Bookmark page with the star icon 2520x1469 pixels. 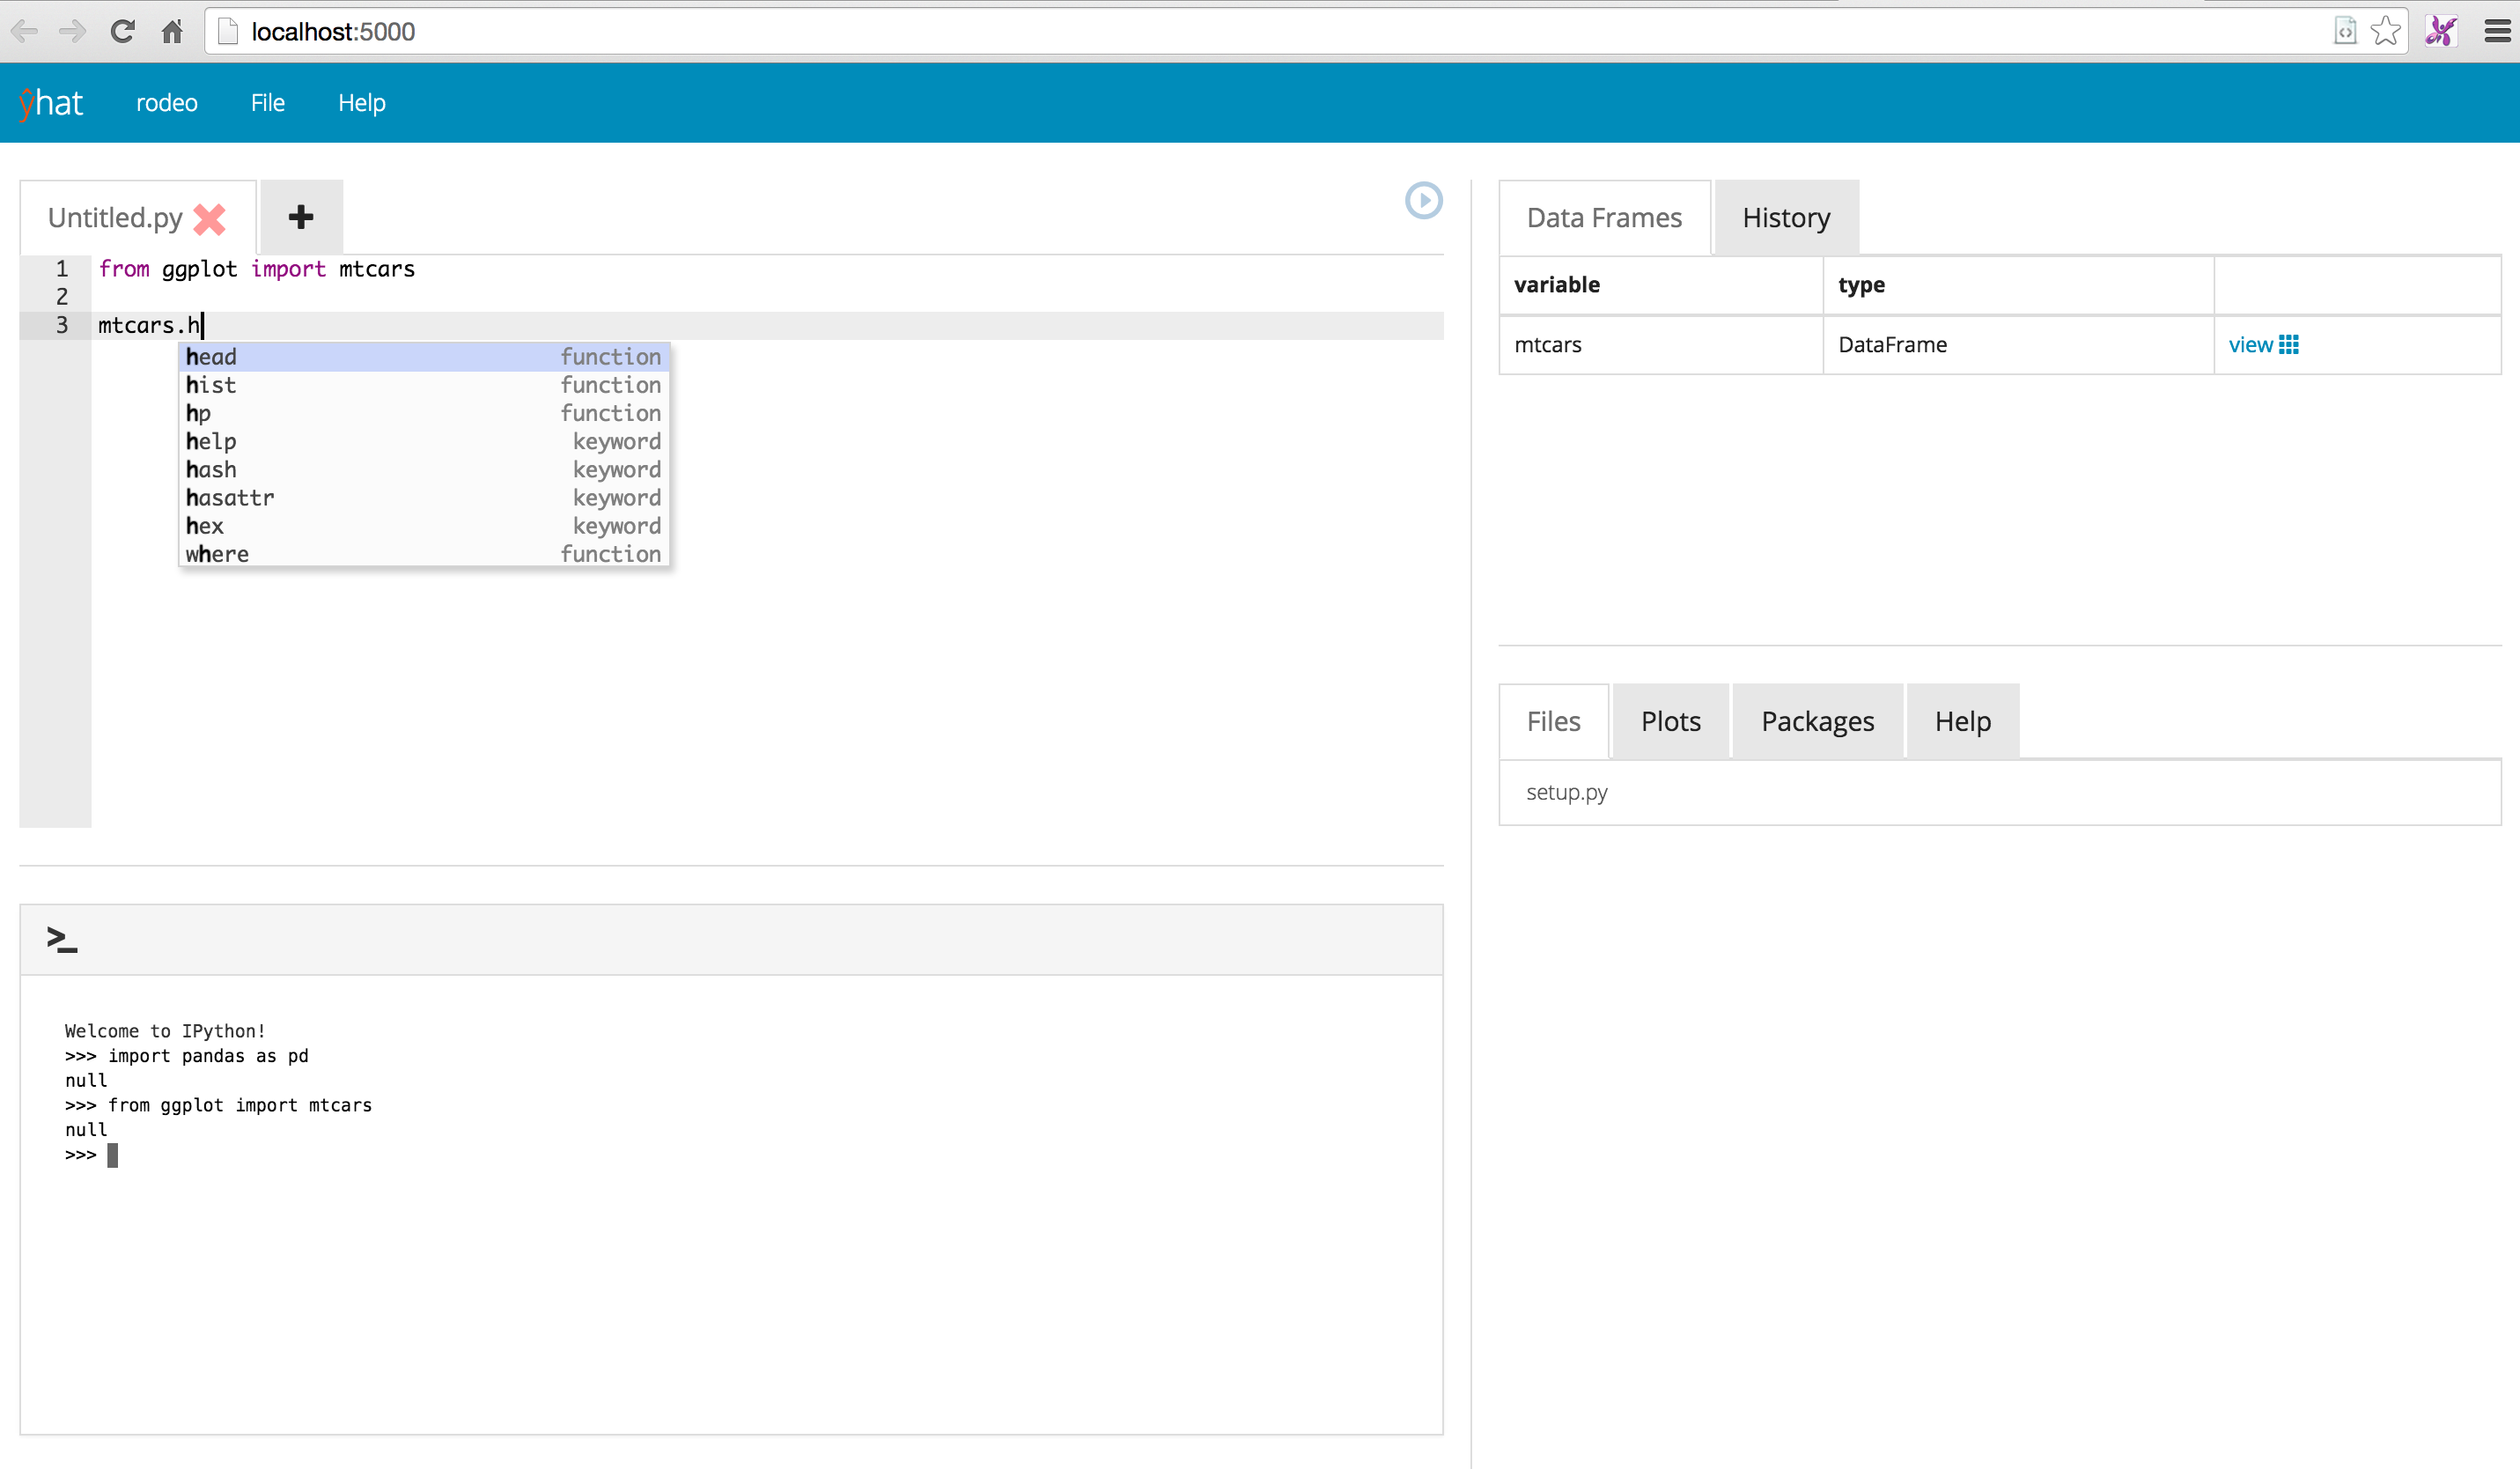tap(2386, 32)
